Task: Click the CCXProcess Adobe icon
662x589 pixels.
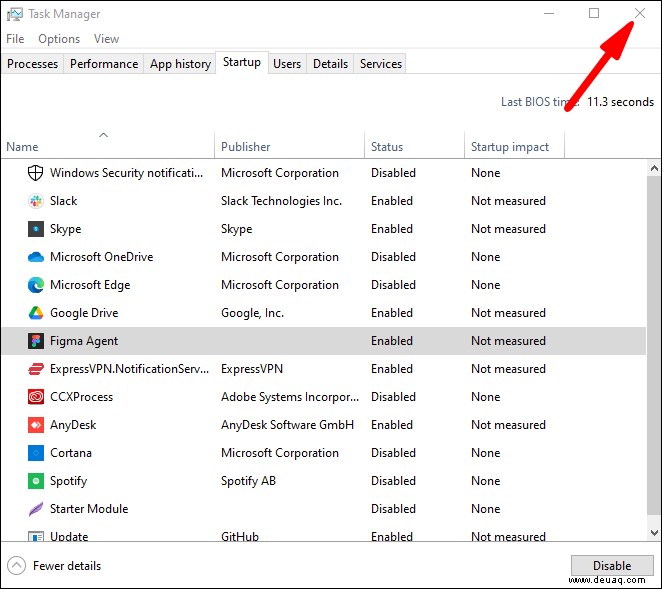Action: point(35,397)
